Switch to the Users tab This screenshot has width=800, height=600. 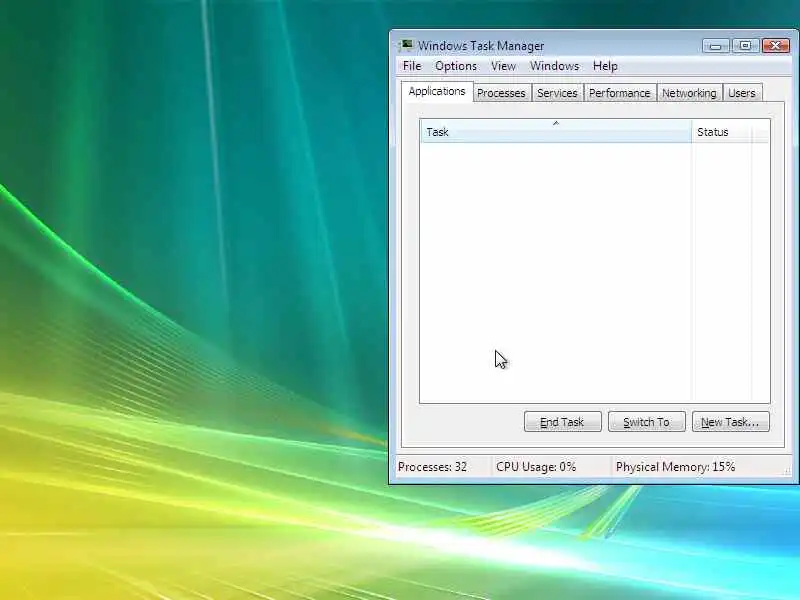coord(742,93)
